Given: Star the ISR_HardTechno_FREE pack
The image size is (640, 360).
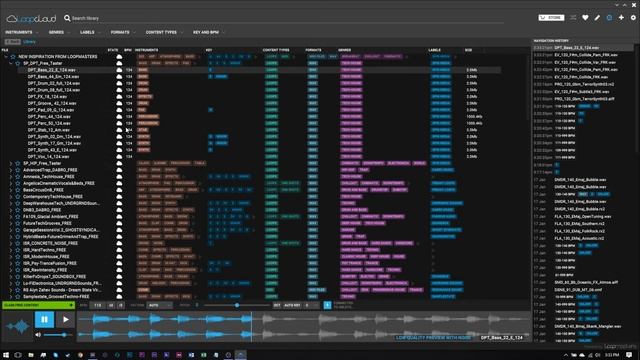Looking at the screenshot, I should [x=17, y=250].
